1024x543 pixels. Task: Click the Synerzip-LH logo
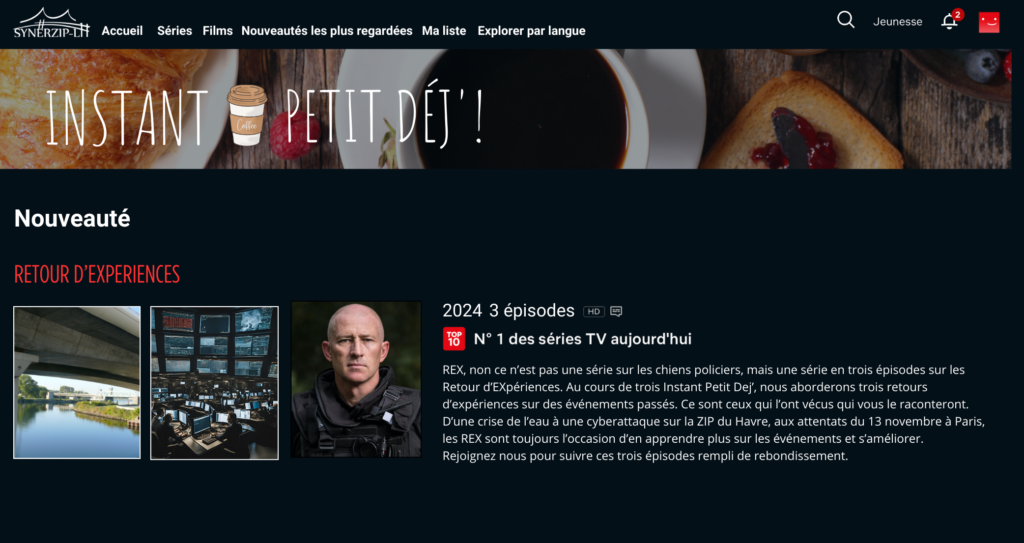pyautogui.click(x=52, y=24)
